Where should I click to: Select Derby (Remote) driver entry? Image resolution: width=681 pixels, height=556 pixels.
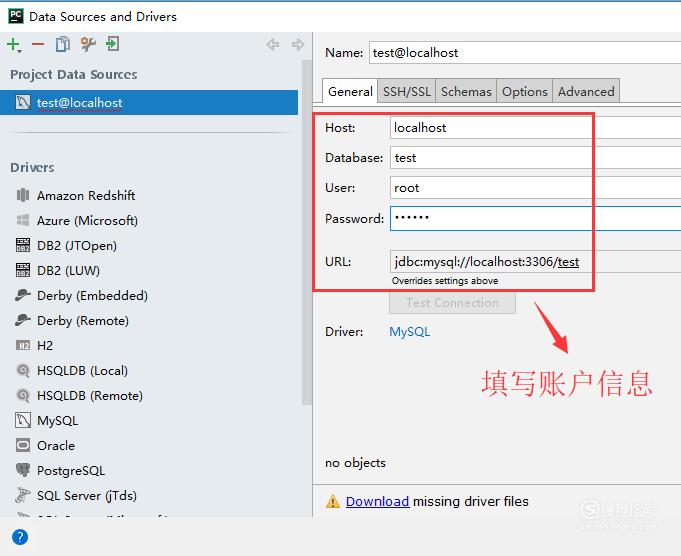83,321
